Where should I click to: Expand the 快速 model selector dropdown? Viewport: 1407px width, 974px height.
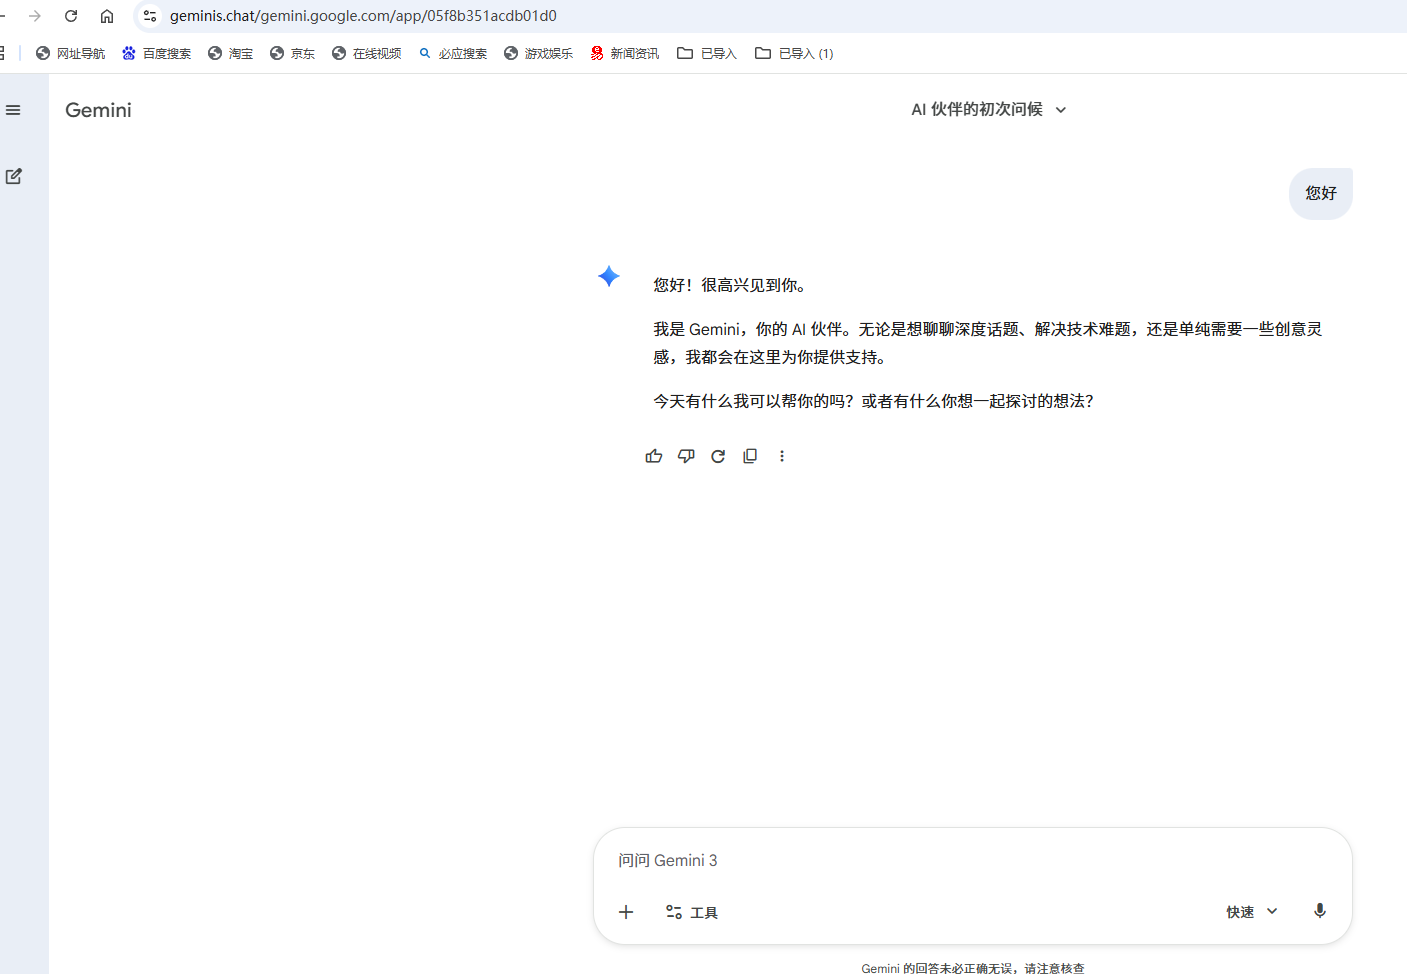(1252, 912)
